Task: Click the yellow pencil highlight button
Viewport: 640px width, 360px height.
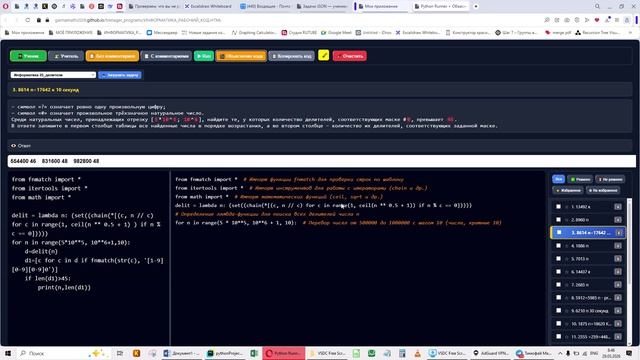Action: point(323,55)
